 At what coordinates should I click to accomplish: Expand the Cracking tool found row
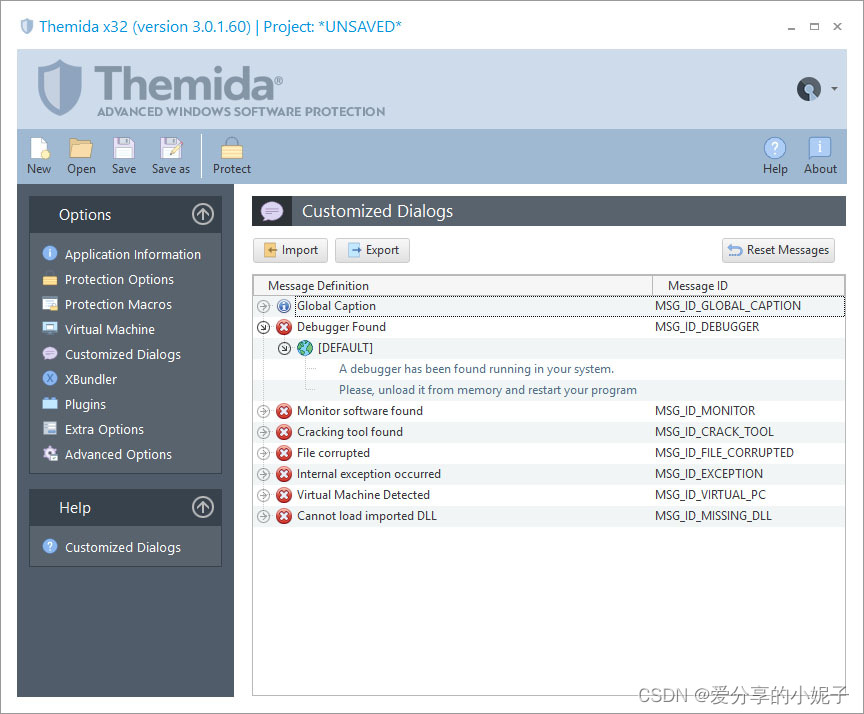click(263, 432)
